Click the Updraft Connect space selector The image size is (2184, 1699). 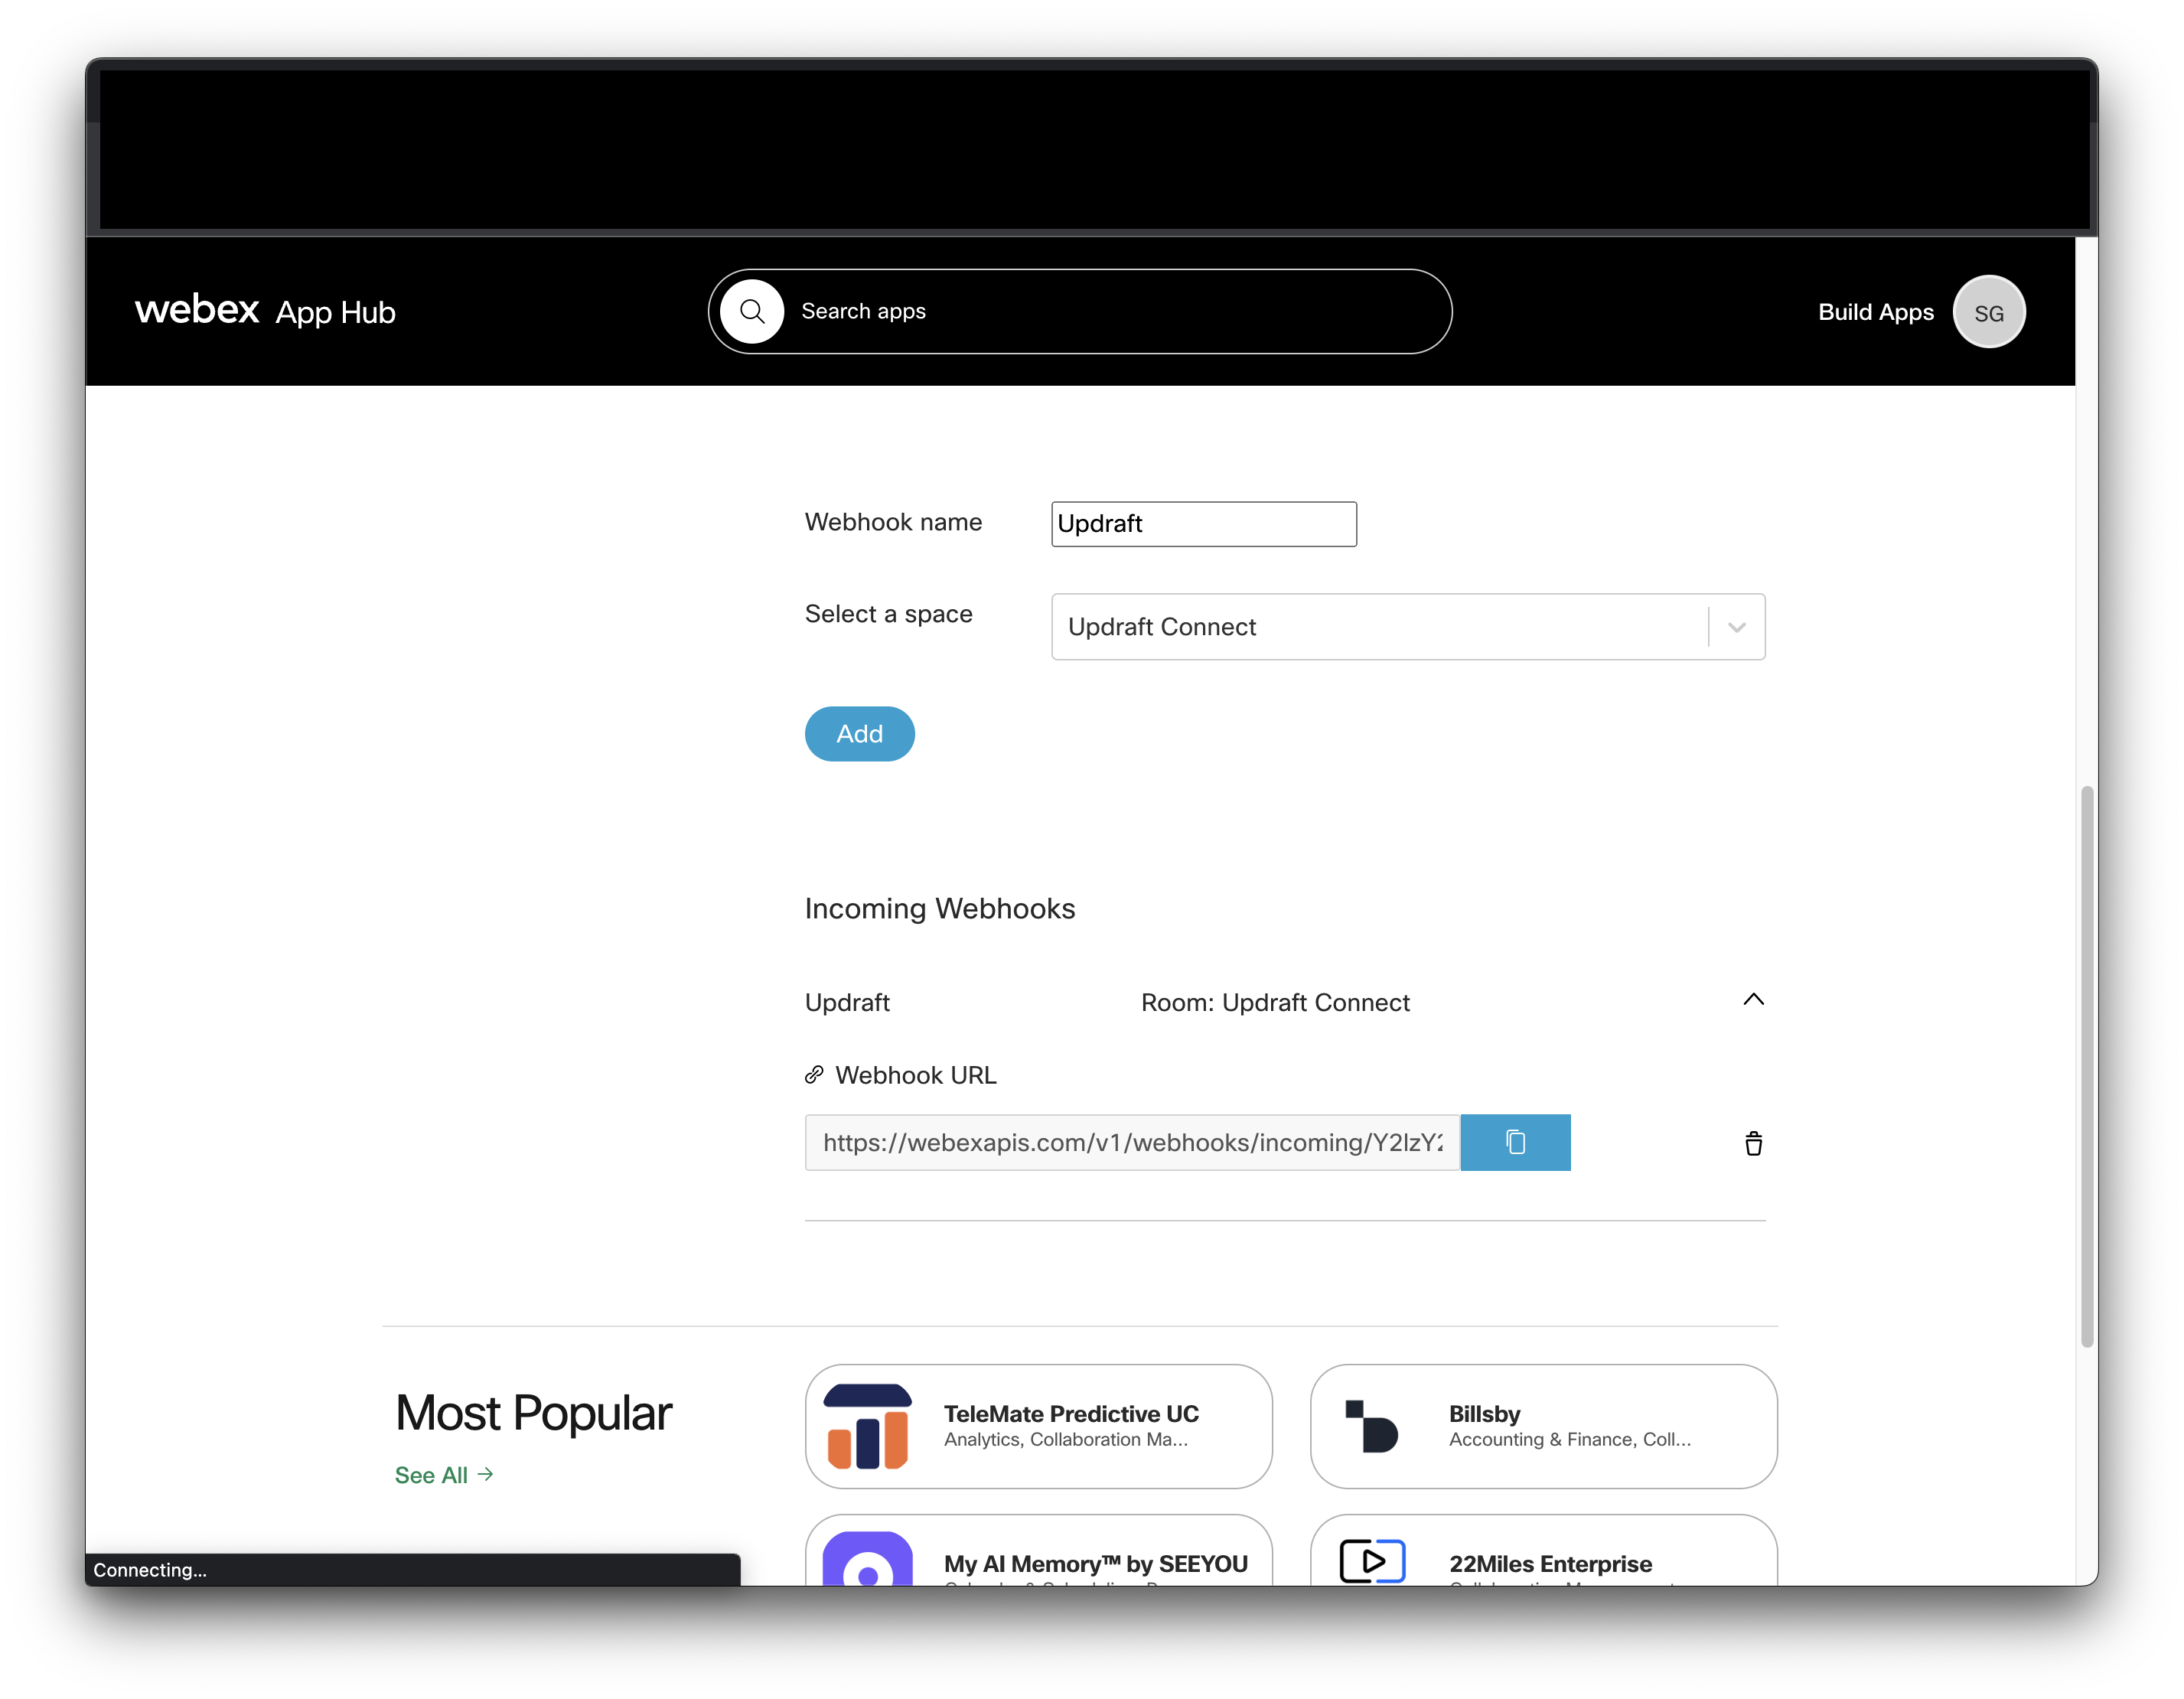coord(1378,627)
